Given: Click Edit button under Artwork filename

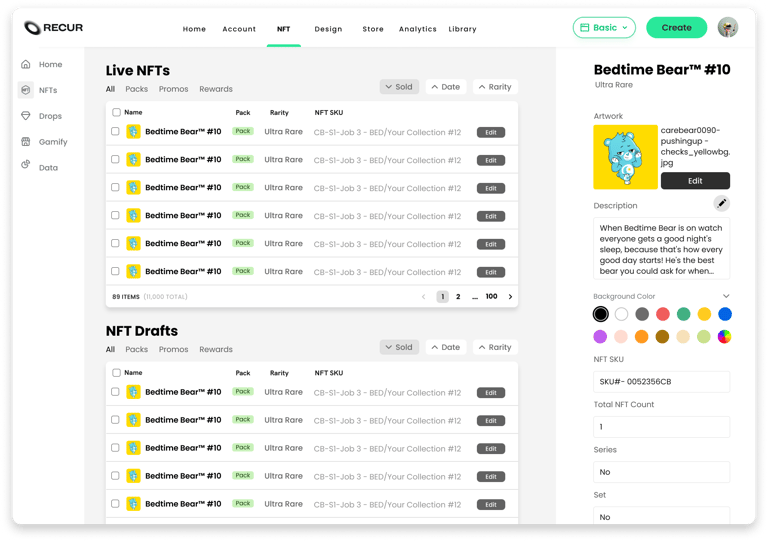Looking at the screenshot, I should [695, 181].
